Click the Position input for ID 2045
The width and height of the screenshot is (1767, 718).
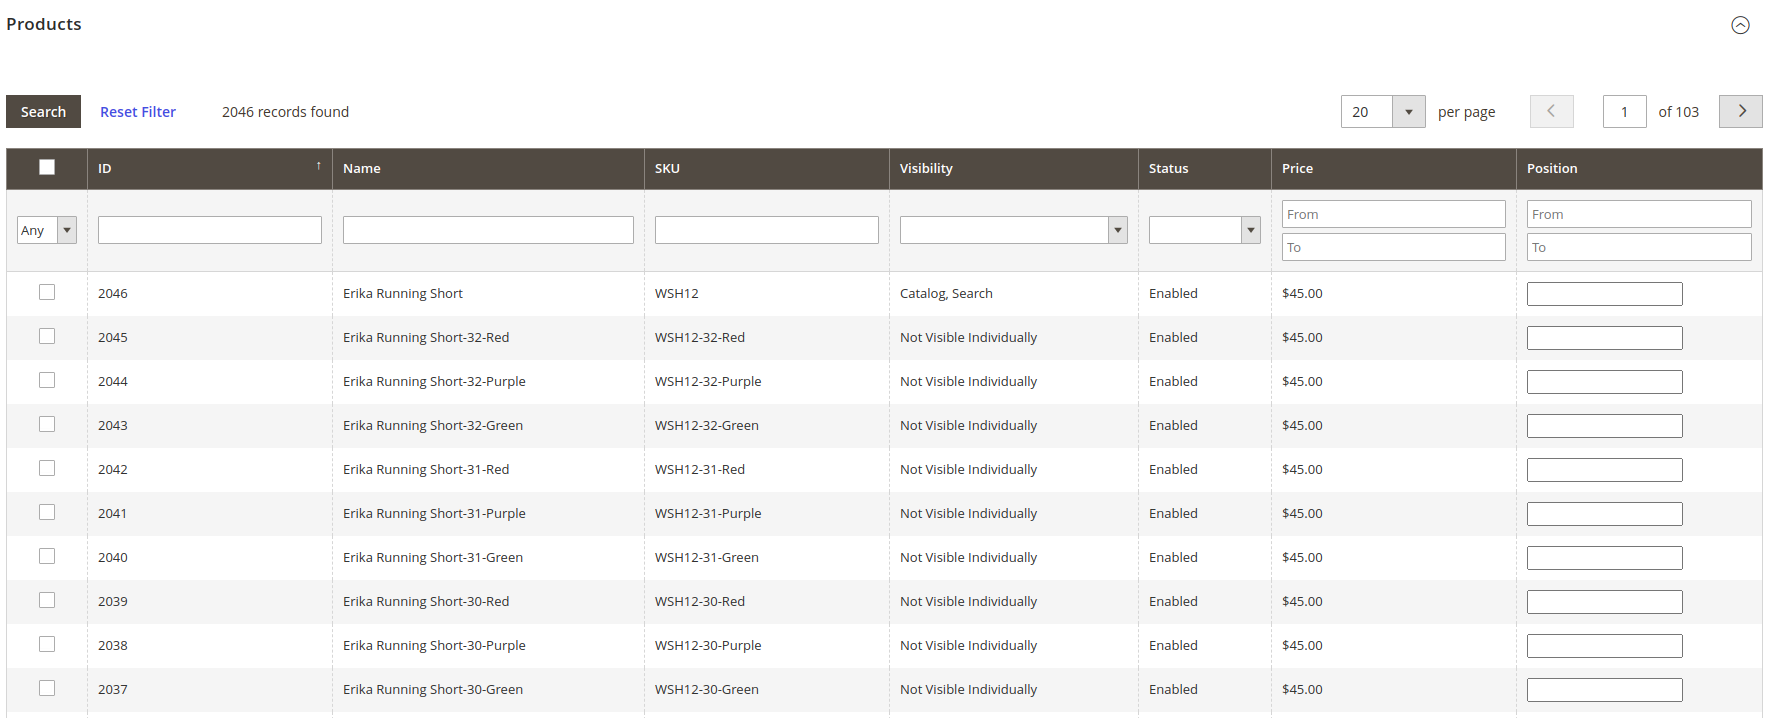[1604, 338]
